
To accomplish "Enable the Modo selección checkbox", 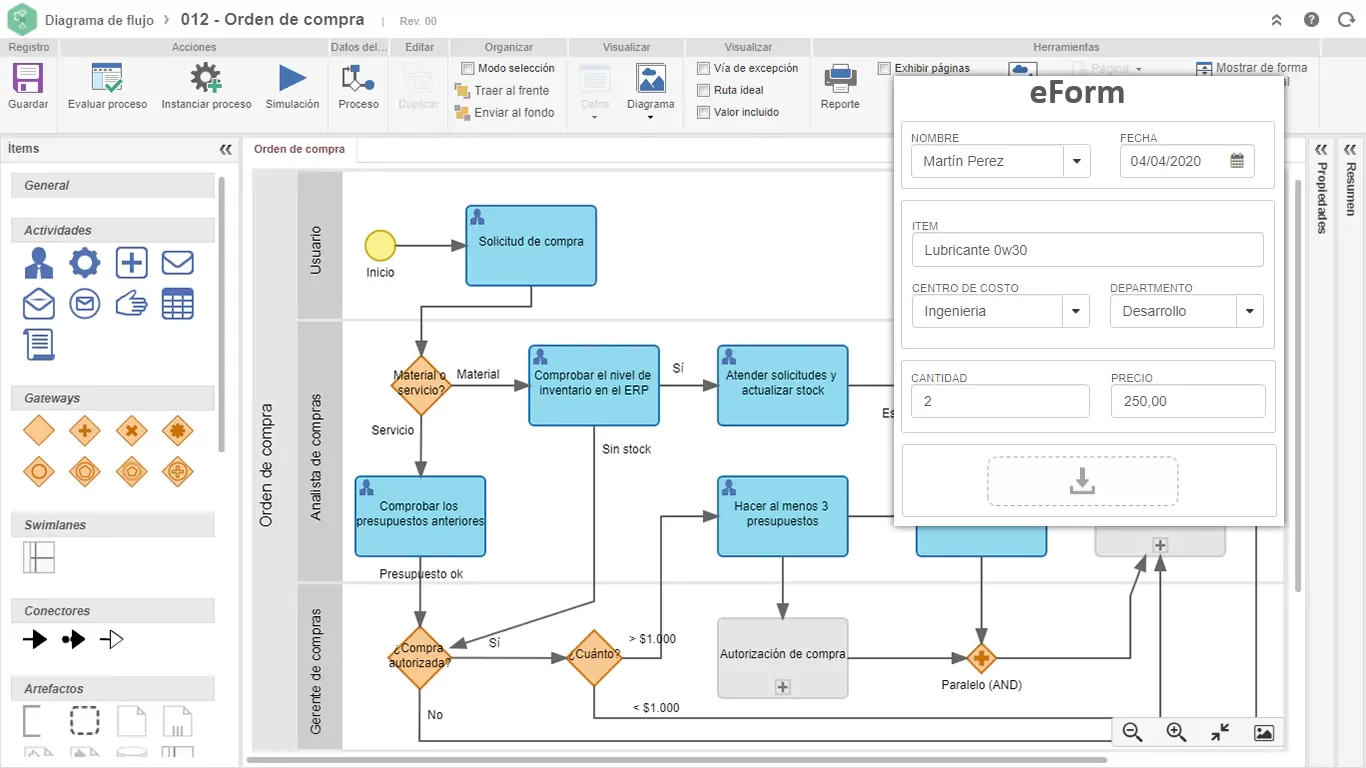I will pyautogui.click(x=468, y=68).
